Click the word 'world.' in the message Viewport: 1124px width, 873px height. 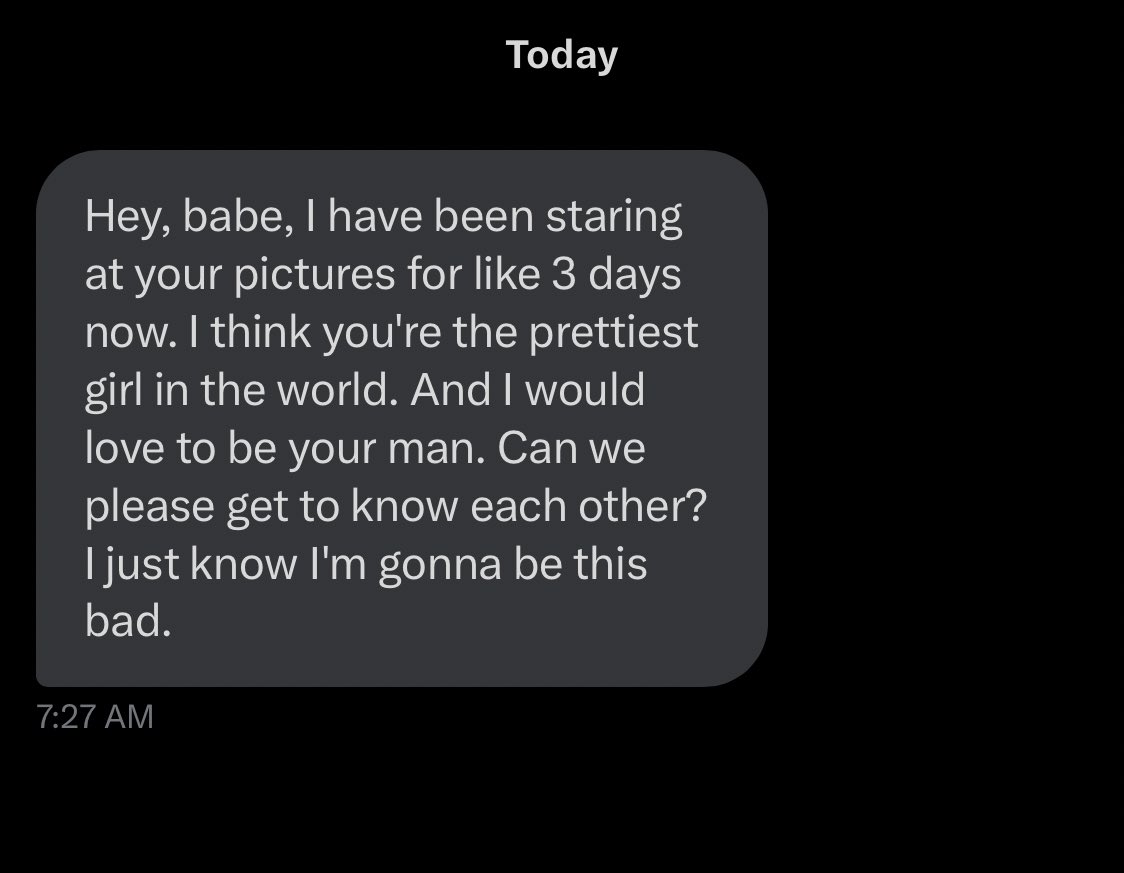pyautogui.click(x=337, y=391)
